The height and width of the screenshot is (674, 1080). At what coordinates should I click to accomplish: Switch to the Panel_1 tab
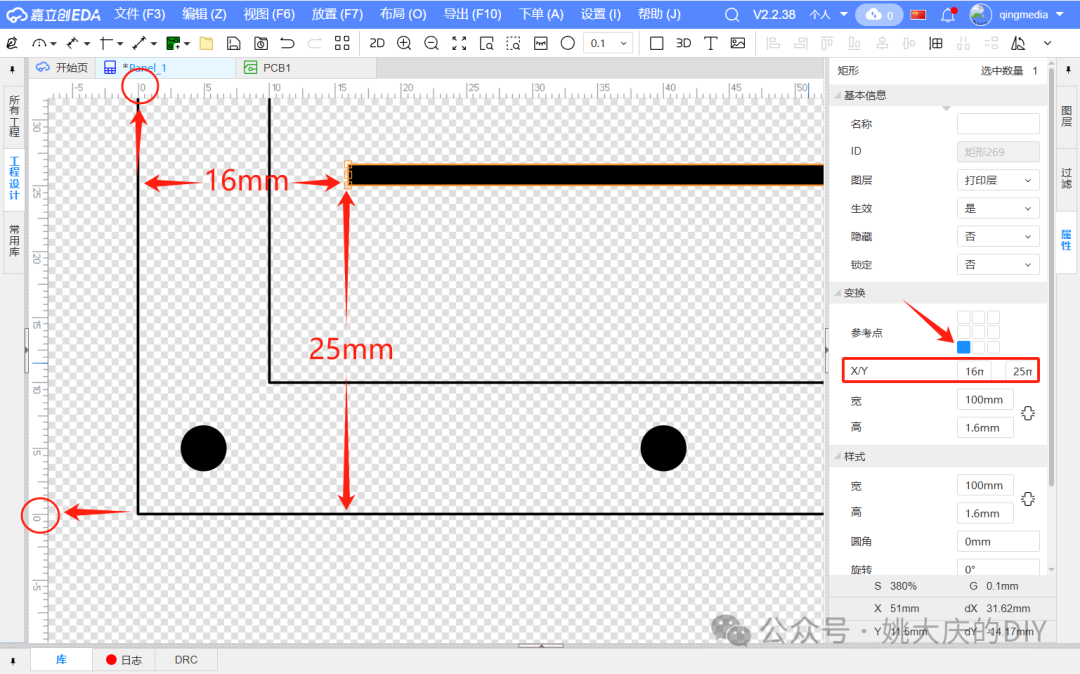pyautogui.click(x=165, y=67)
